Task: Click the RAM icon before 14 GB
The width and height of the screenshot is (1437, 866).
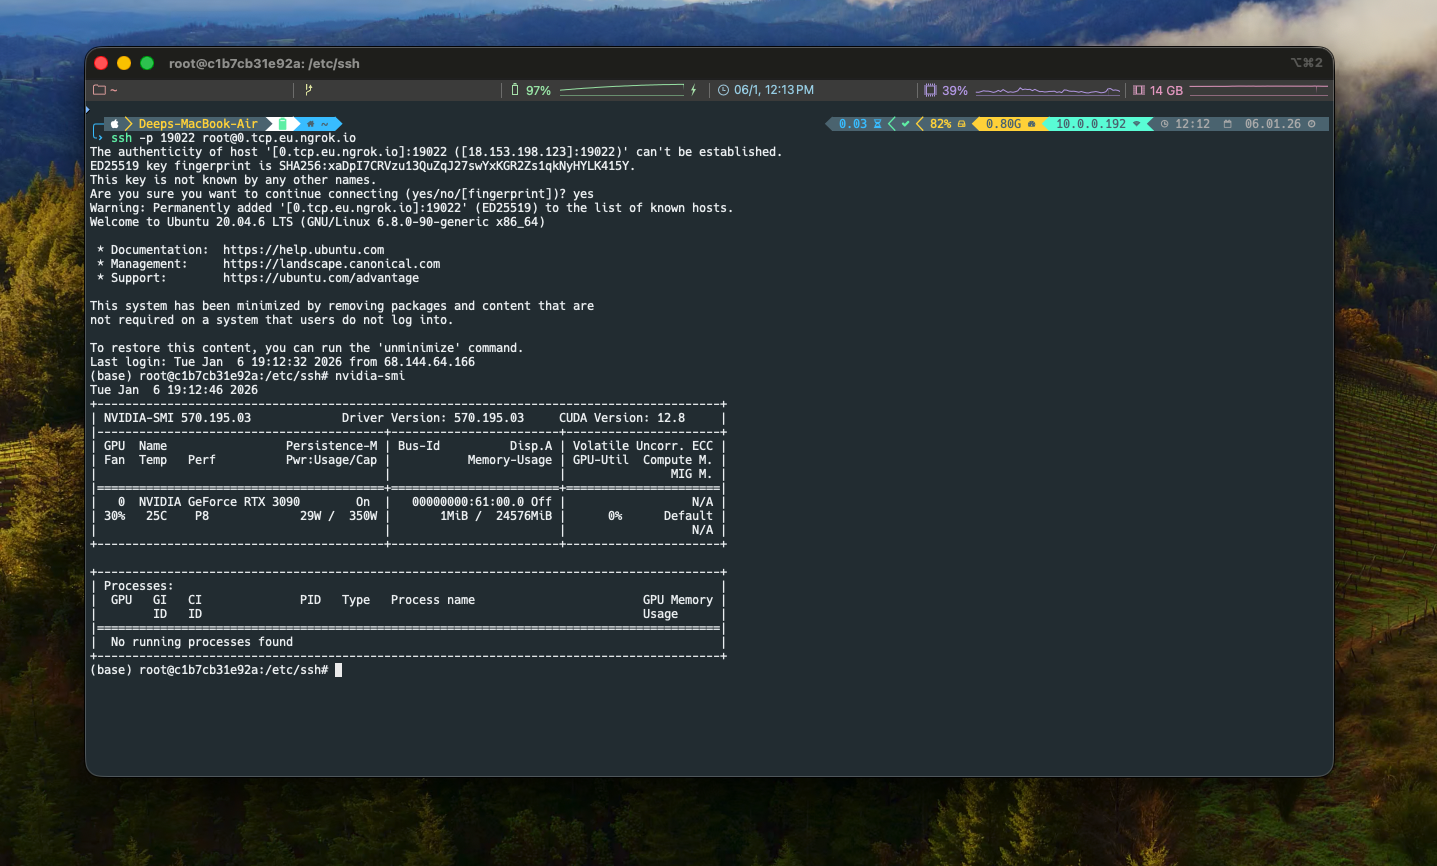Action: [1139, 90]
